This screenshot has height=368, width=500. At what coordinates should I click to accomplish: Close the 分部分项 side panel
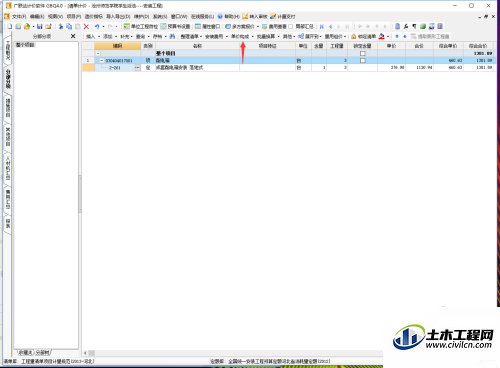[x=73, y=36]
